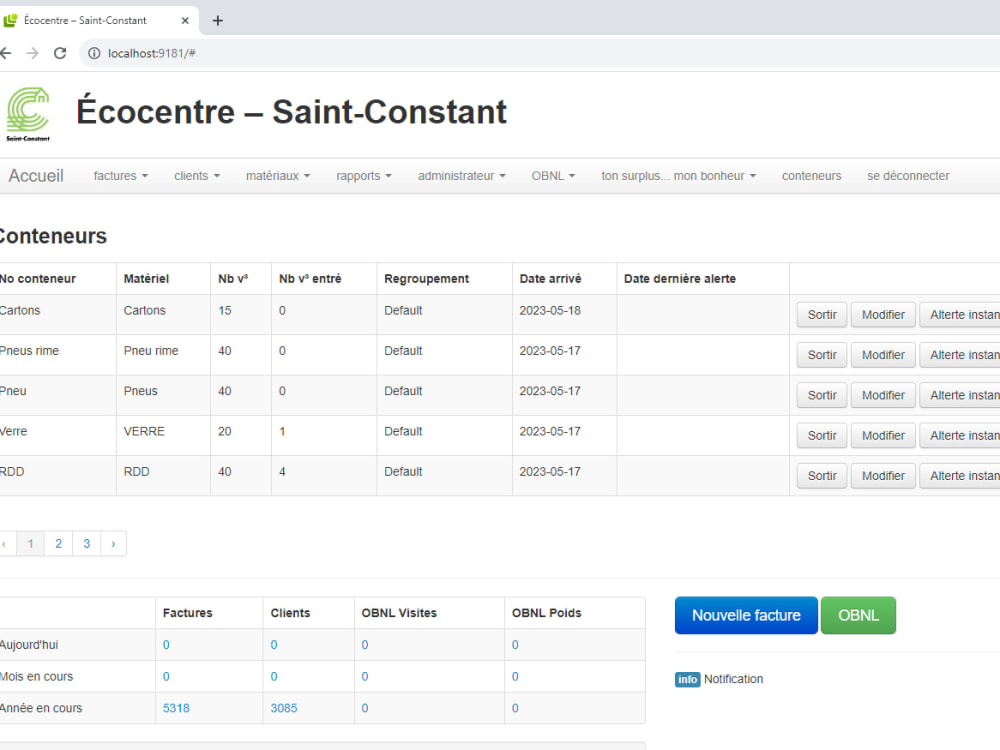Image resolution: width=1000 pixels, height=750 pixels.
Task: Open the OBNL navigation dropdown
Action: coord(554,176)
